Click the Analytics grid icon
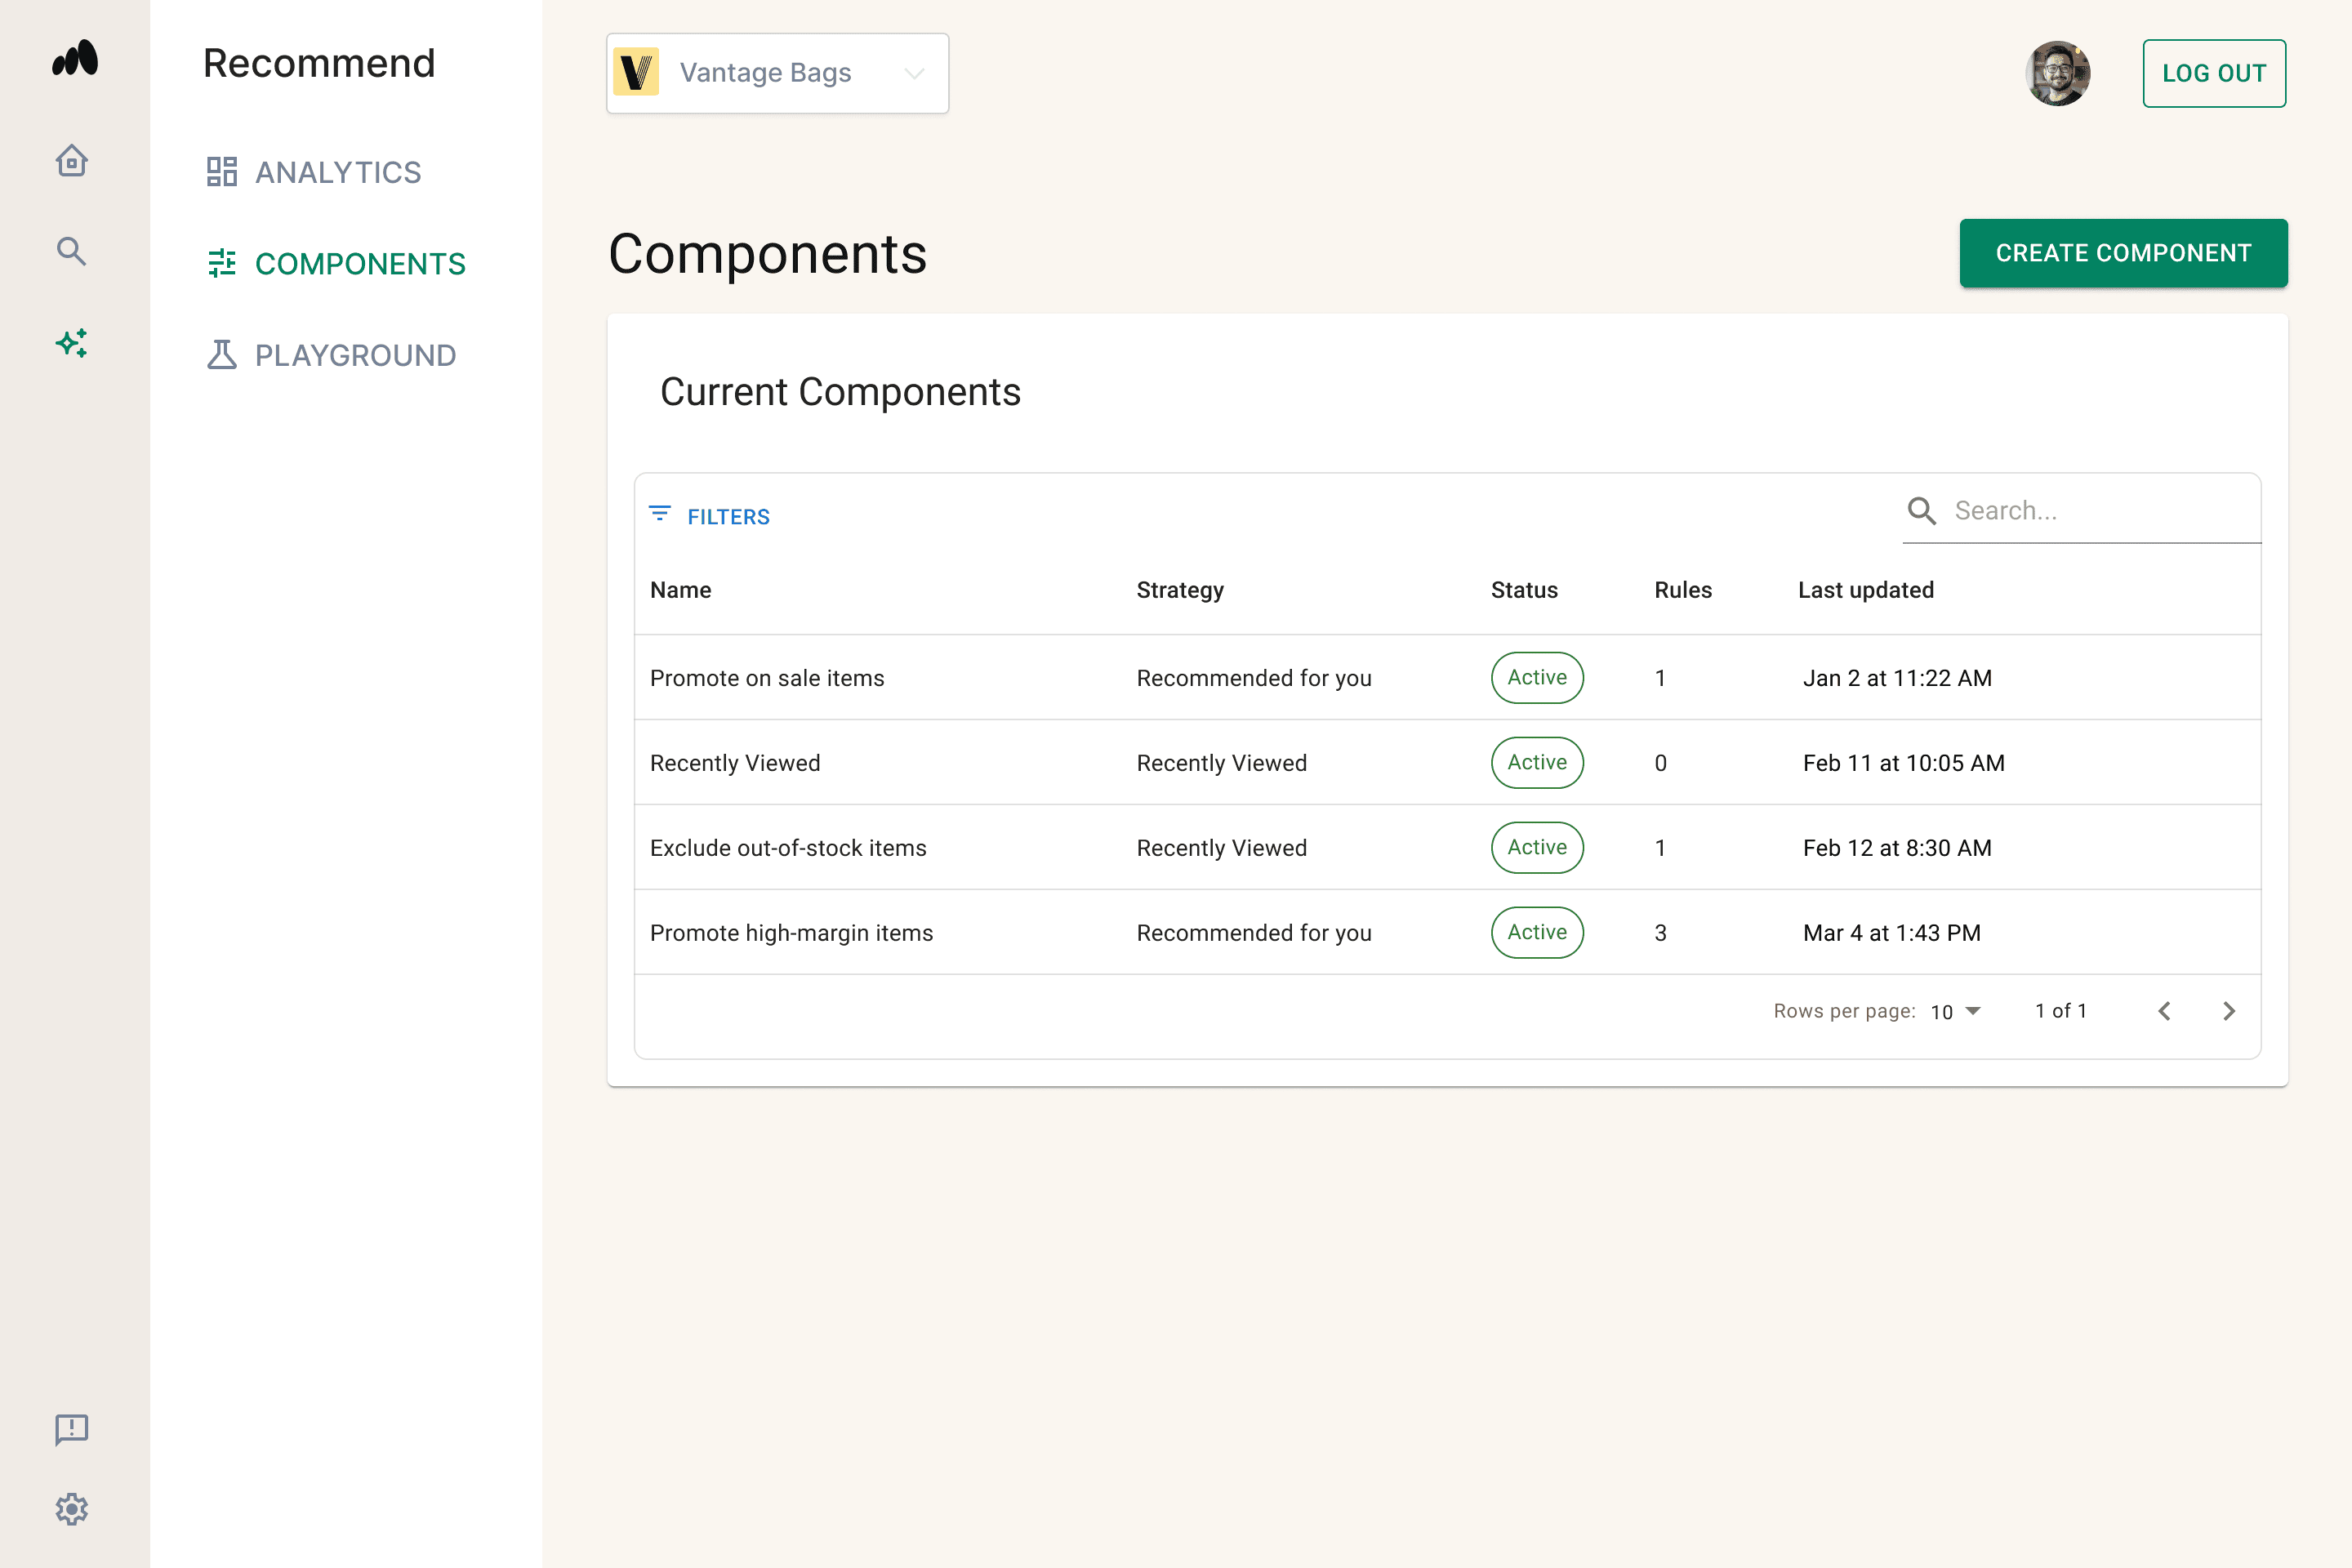Image resolution: width=2352 pixels, height=1568 pixels. [222, 171]
